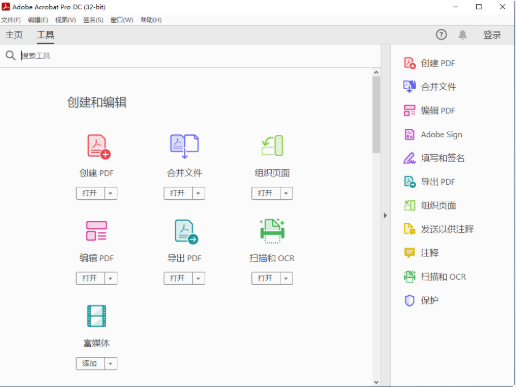516x387 pixels.
Task: Open the 视图(V) menu
Action: tap(65, 20)
